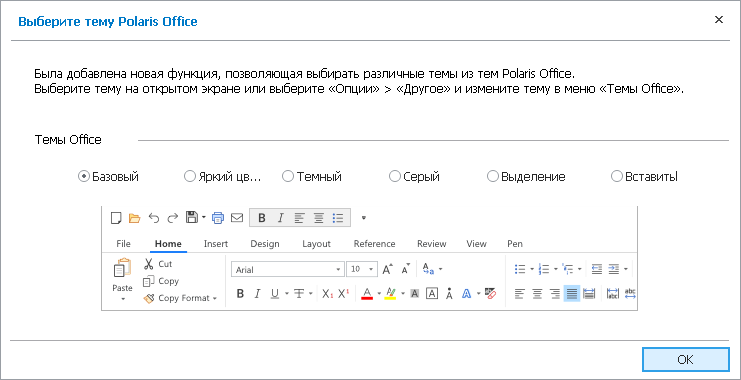Close the Polaris Office theme dialog
Image resolution: width=741 pixels, height=380 pixels.
tap(719, 20)
